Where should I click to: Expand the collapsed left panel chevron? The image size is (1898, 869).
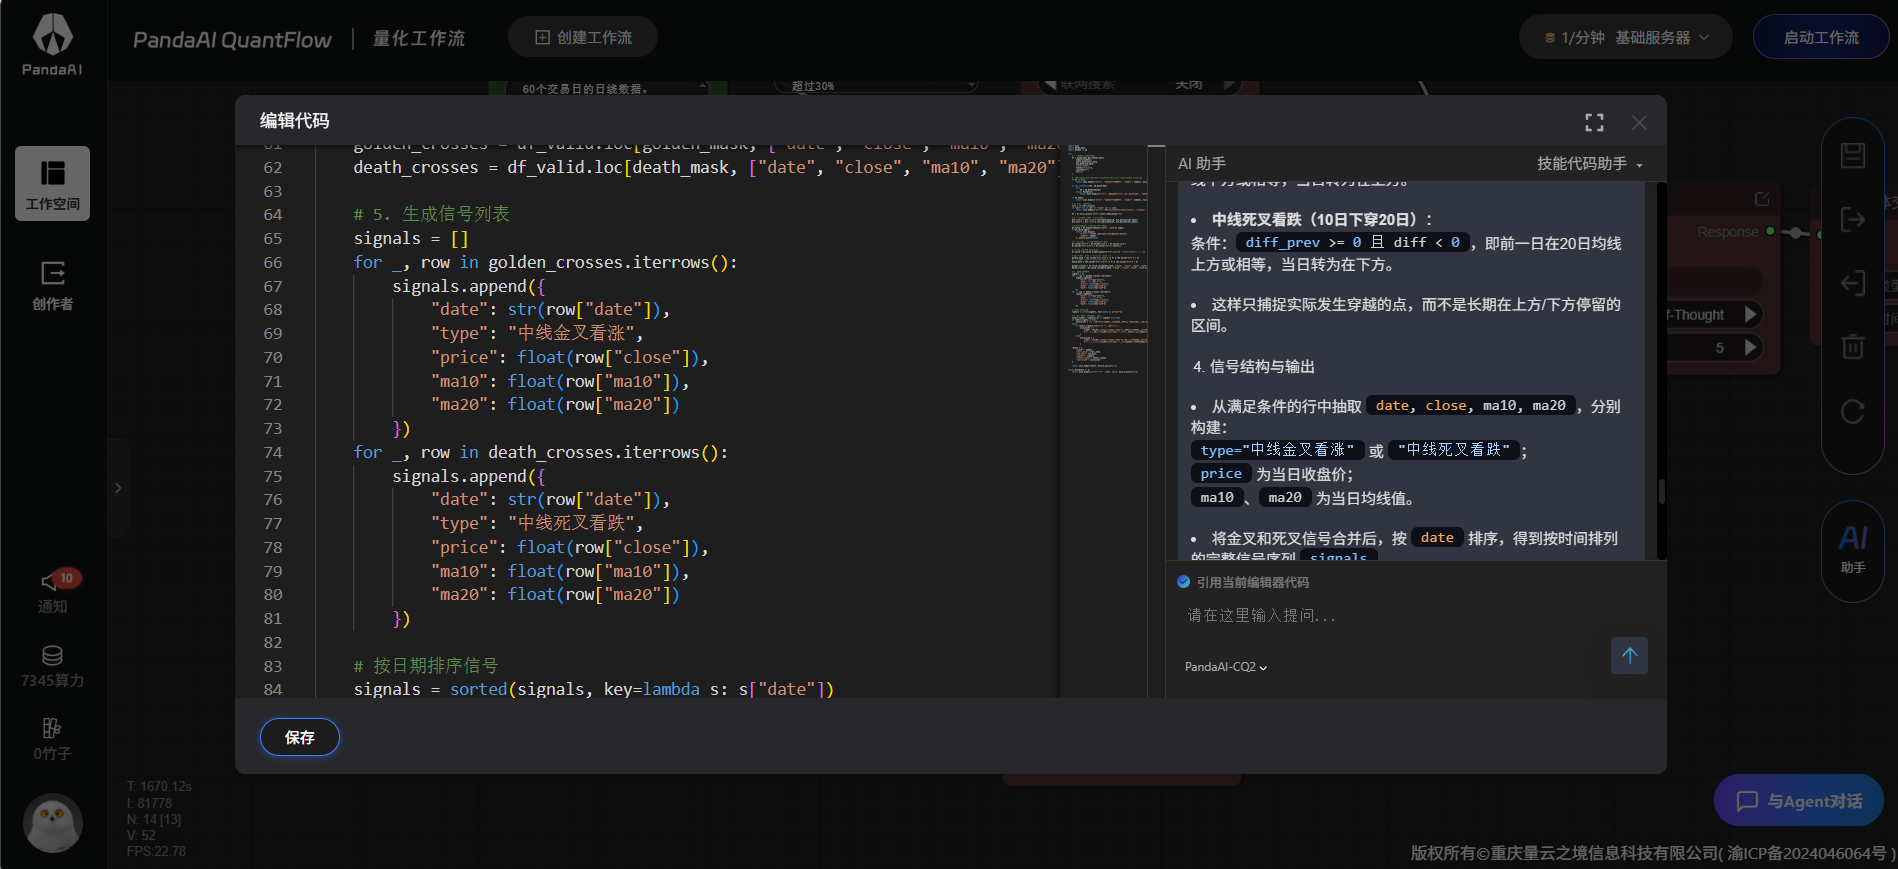point(118,488)
